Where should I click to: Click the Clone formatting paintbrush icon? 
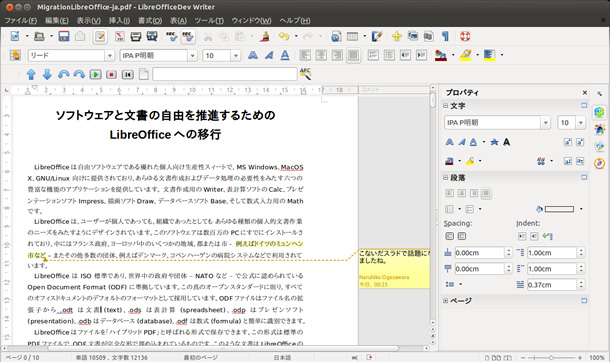(x=266, y=36)
